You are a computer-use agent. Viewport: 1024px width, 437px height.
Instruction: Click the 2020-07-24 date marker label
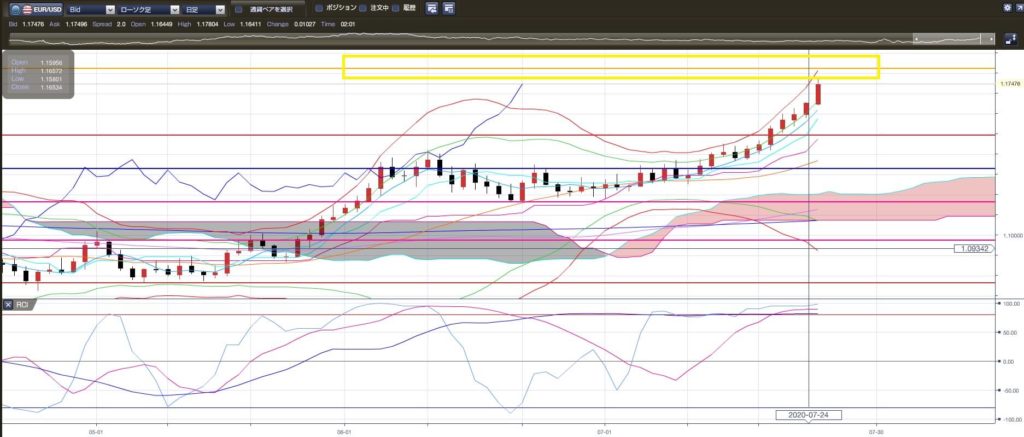(x=808, y=415)
